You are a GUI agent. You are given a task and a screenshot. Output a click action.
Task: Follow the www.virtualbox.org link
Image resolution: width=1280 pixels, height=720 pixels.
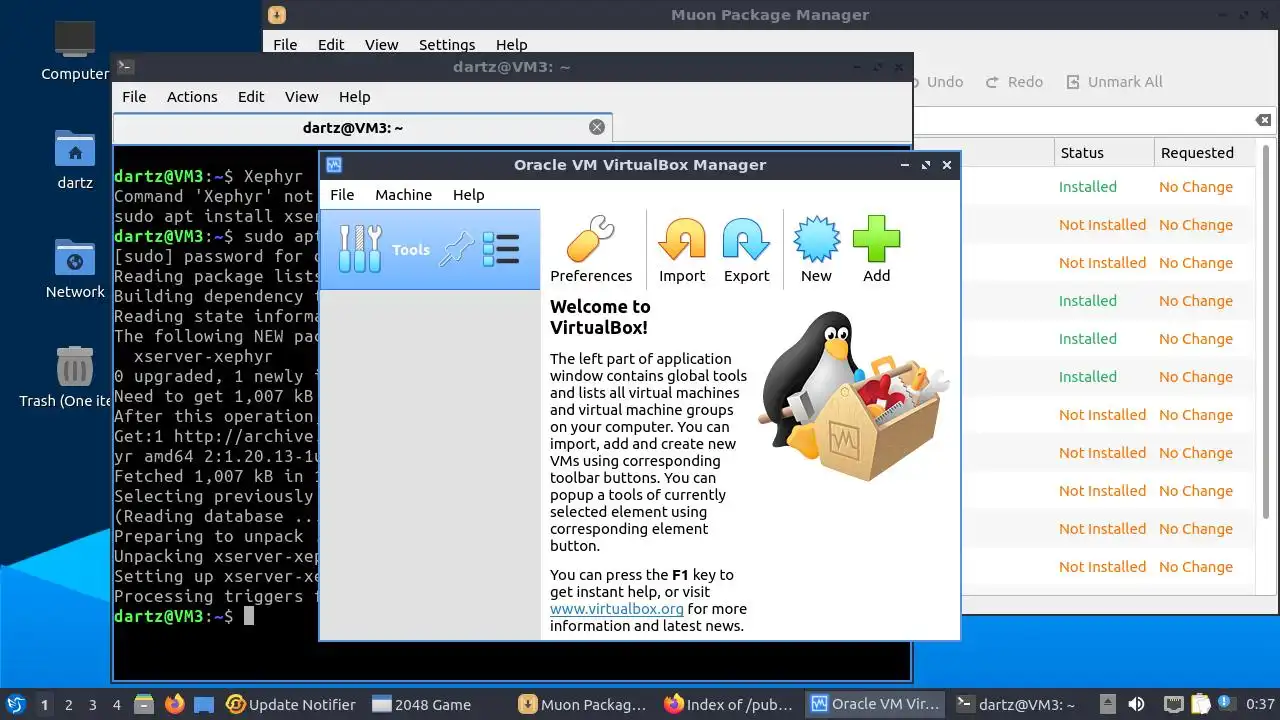(x=617, y=608)
